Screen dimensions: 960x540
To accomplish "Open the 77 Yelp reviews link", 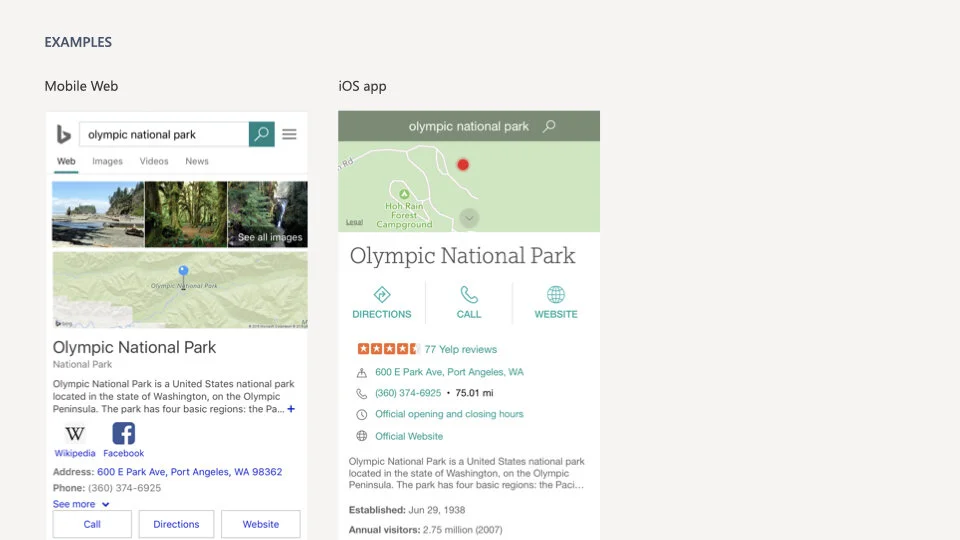I will (x=461, y=349).
